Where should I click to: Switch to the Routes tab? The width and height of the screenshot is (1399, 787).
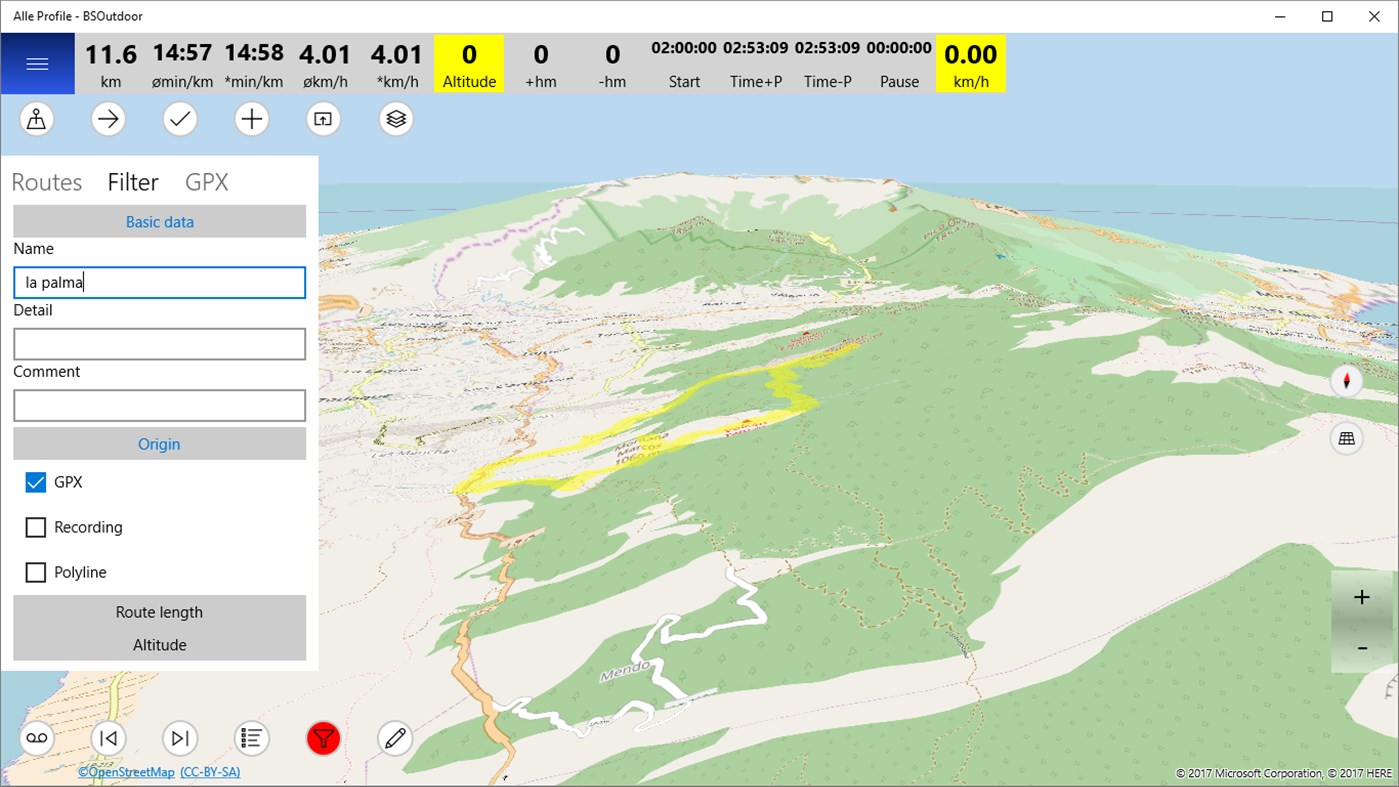point(47,182)
